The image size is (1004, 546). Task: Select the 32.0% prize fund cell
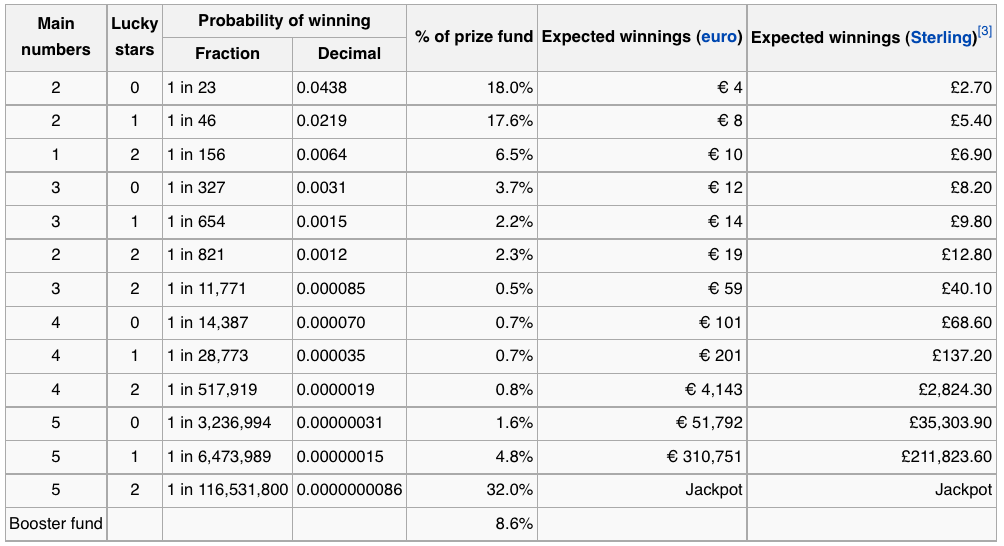(x=472, y=490)
